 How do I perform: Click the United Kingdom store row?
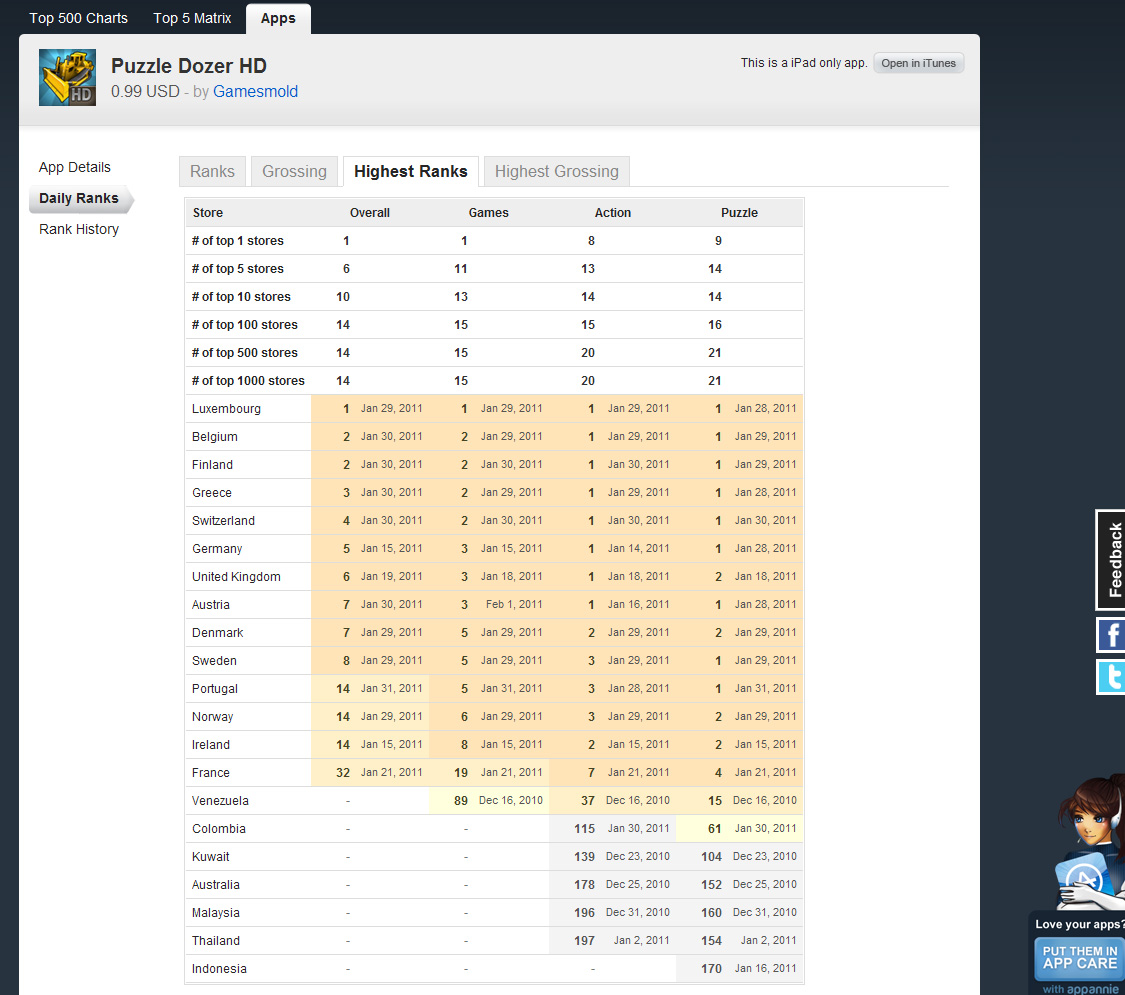click(x=494, y=577)
